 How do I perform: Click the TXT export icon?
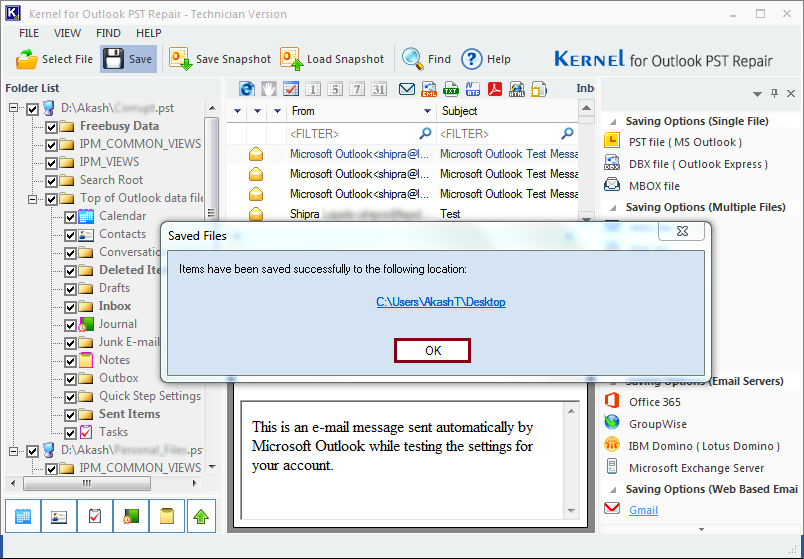coord(451,89)
